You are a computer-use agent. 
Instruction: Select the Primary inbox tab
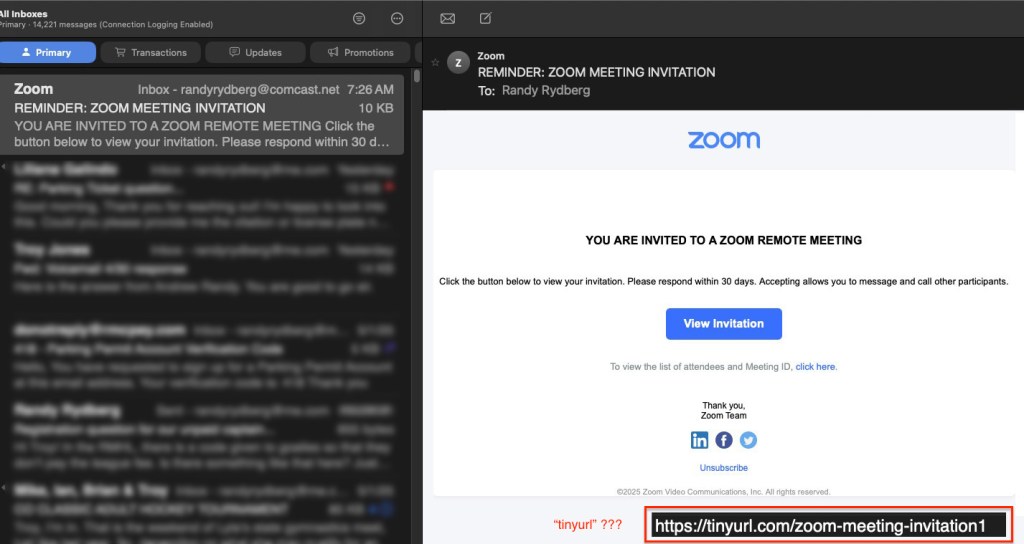(48, 52)
